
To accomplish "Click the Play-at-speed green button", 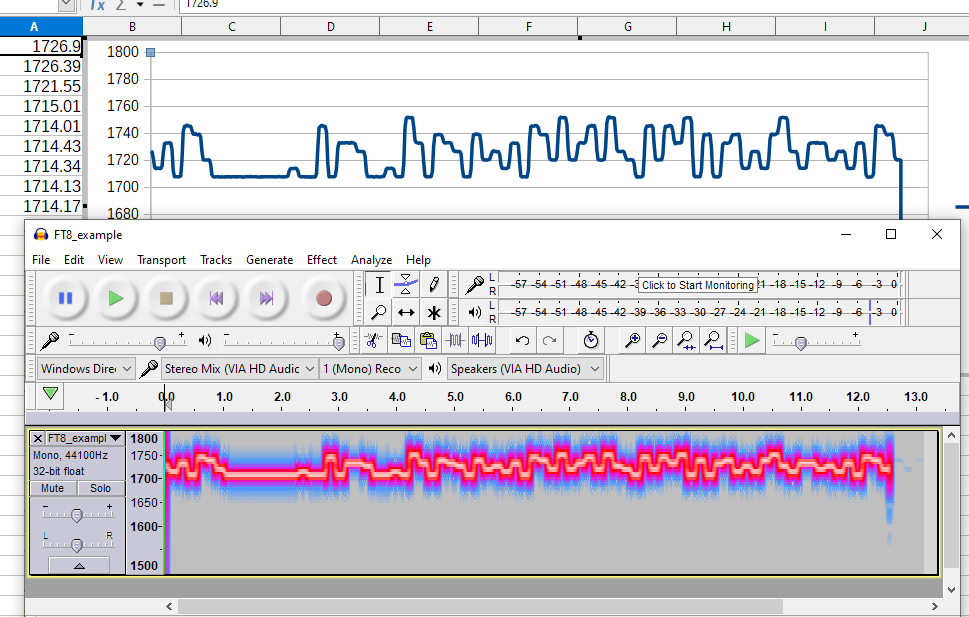I will tap(751, 340).
